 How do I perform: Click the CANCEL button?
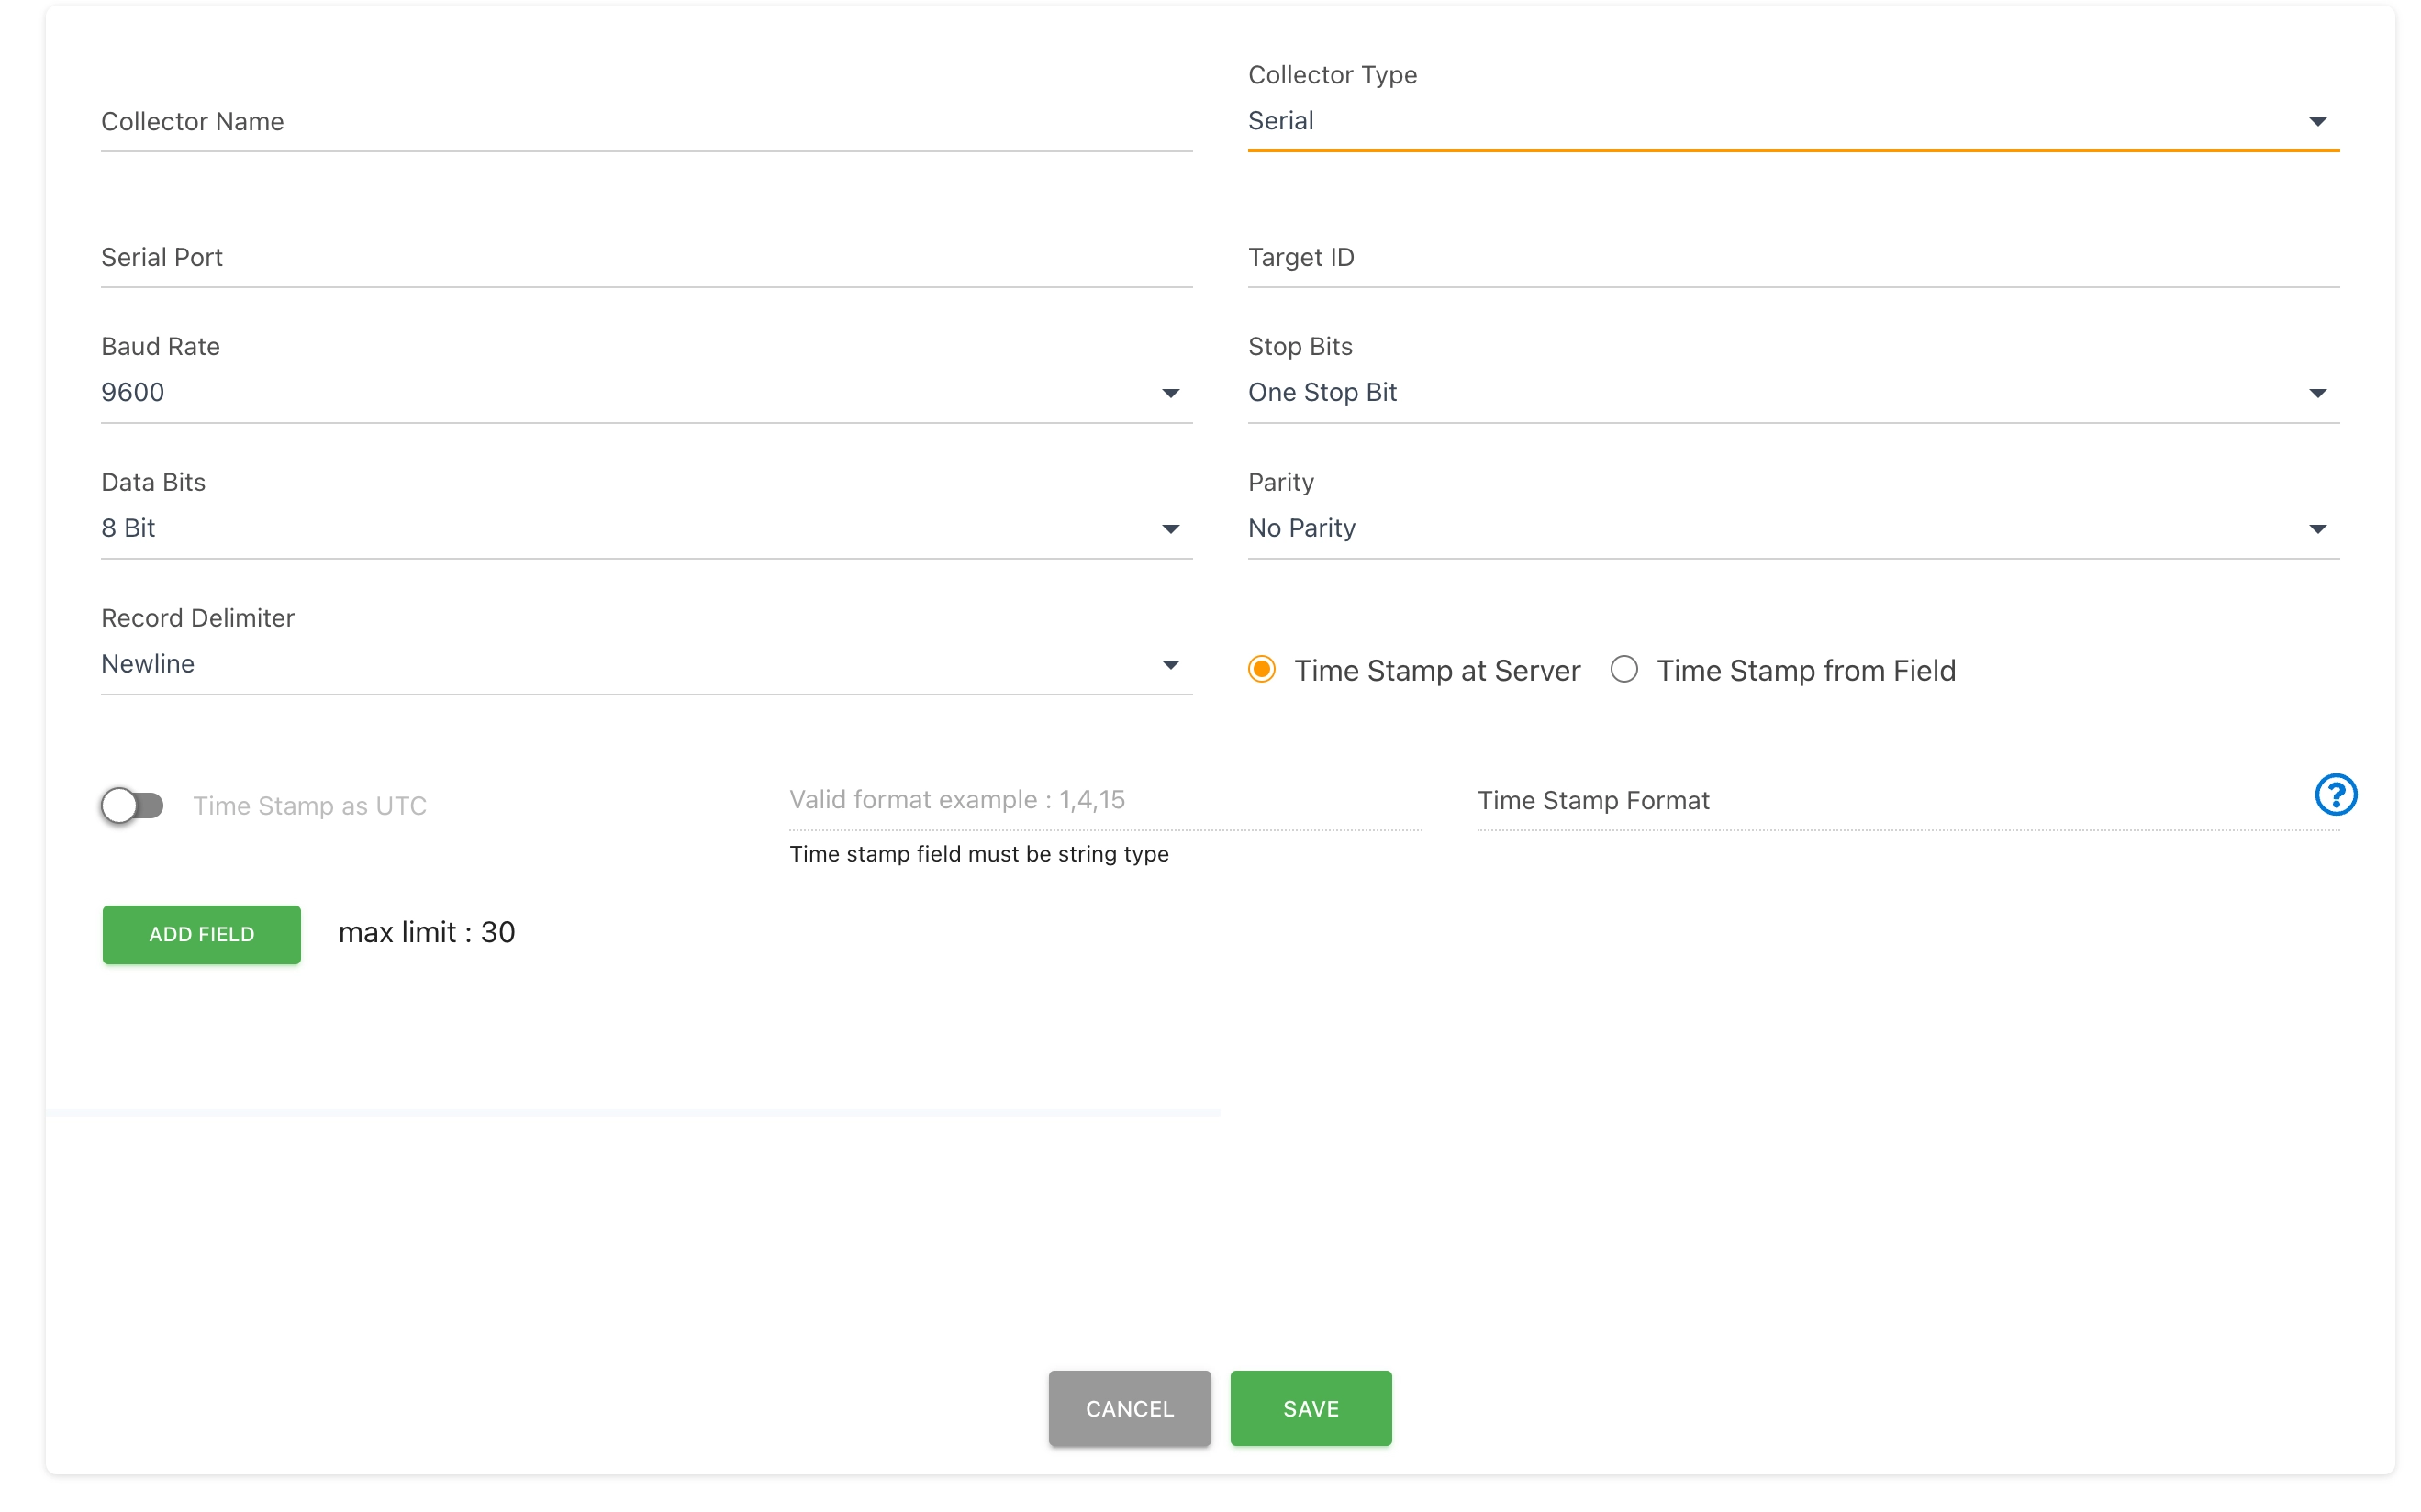point(1129,1408)
